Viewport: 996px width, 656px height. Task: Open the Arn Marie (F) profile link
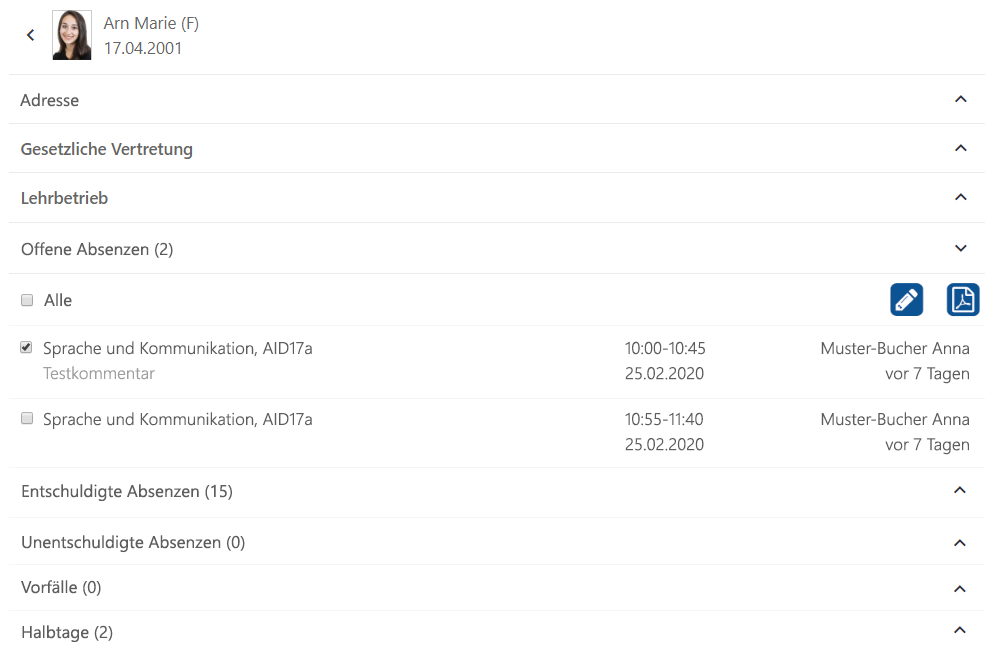[x=151, y=23]
